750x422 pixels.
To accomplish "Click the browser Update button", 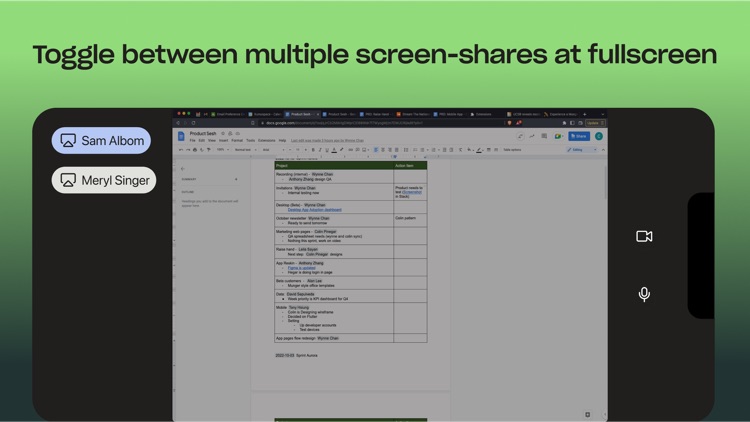I will (595, 123).
